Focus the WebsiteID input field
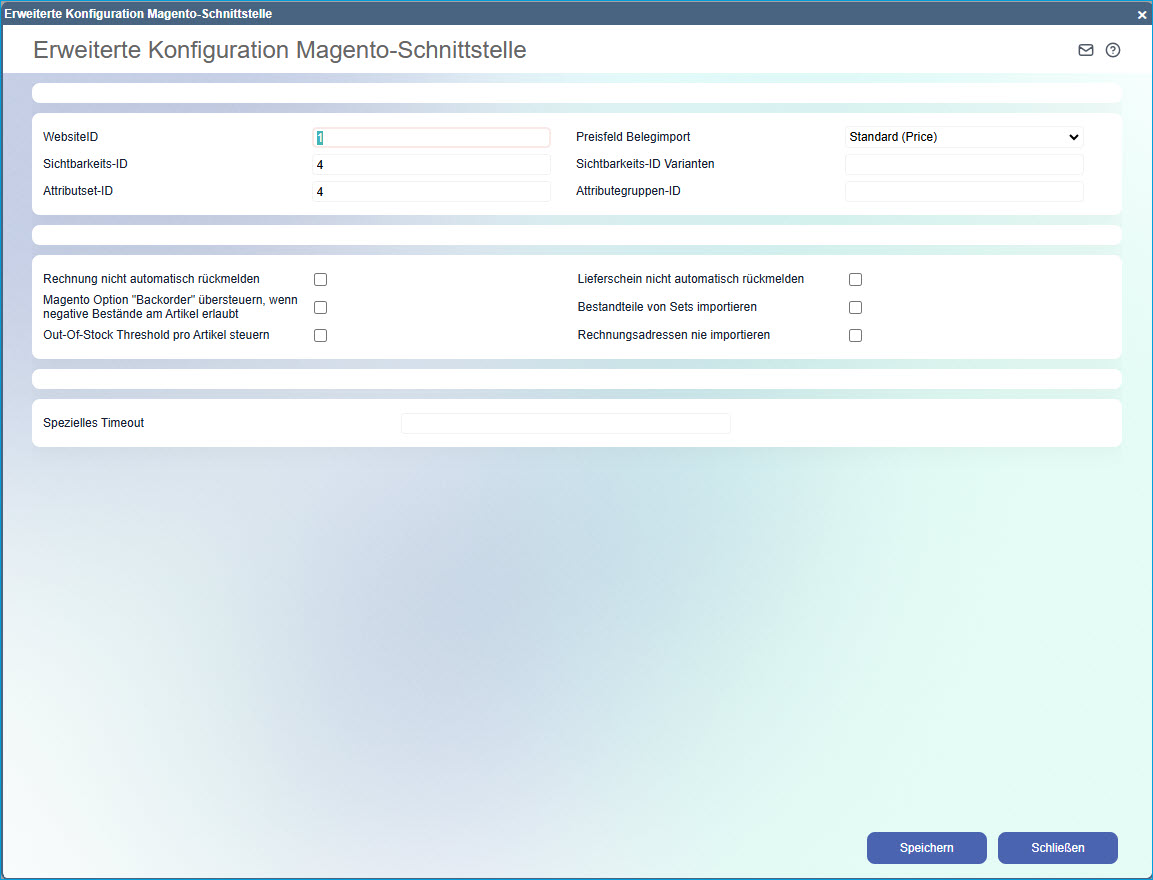This screenshot has width=1153, height=880. point(432,137)
